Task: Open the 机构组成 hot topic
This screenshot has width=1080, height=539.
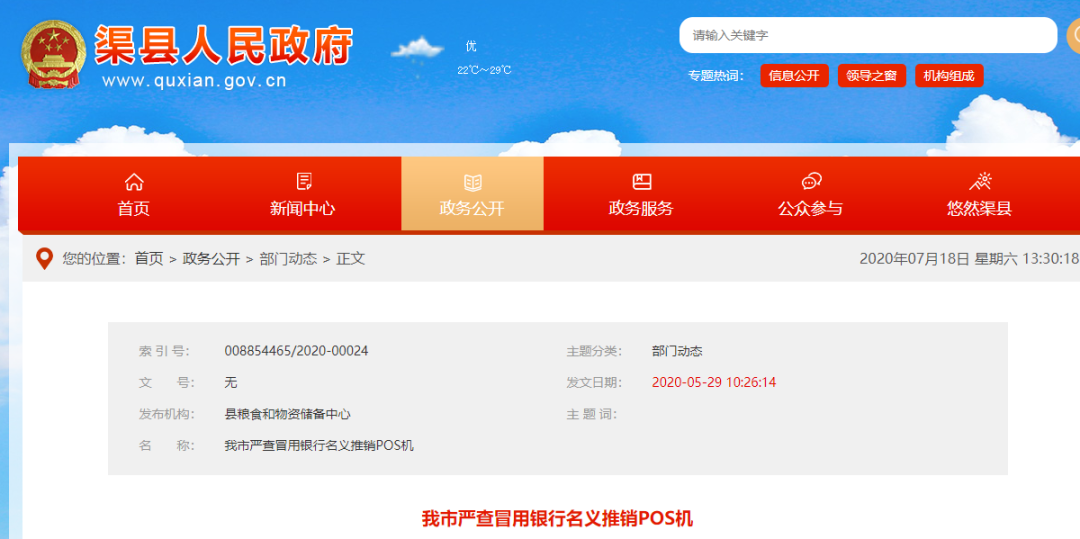Action: tap(949, 76)
